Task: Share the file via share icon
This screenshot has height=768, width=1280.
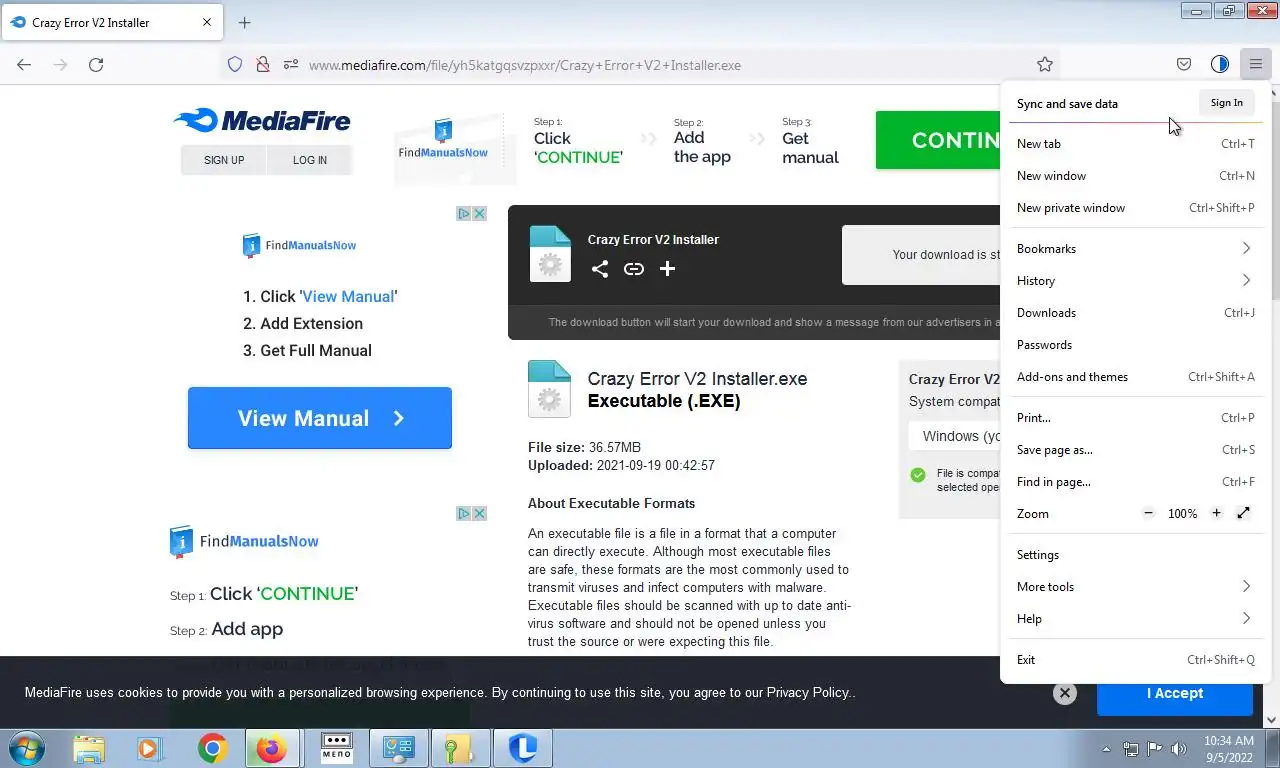Action: (600, 269)
